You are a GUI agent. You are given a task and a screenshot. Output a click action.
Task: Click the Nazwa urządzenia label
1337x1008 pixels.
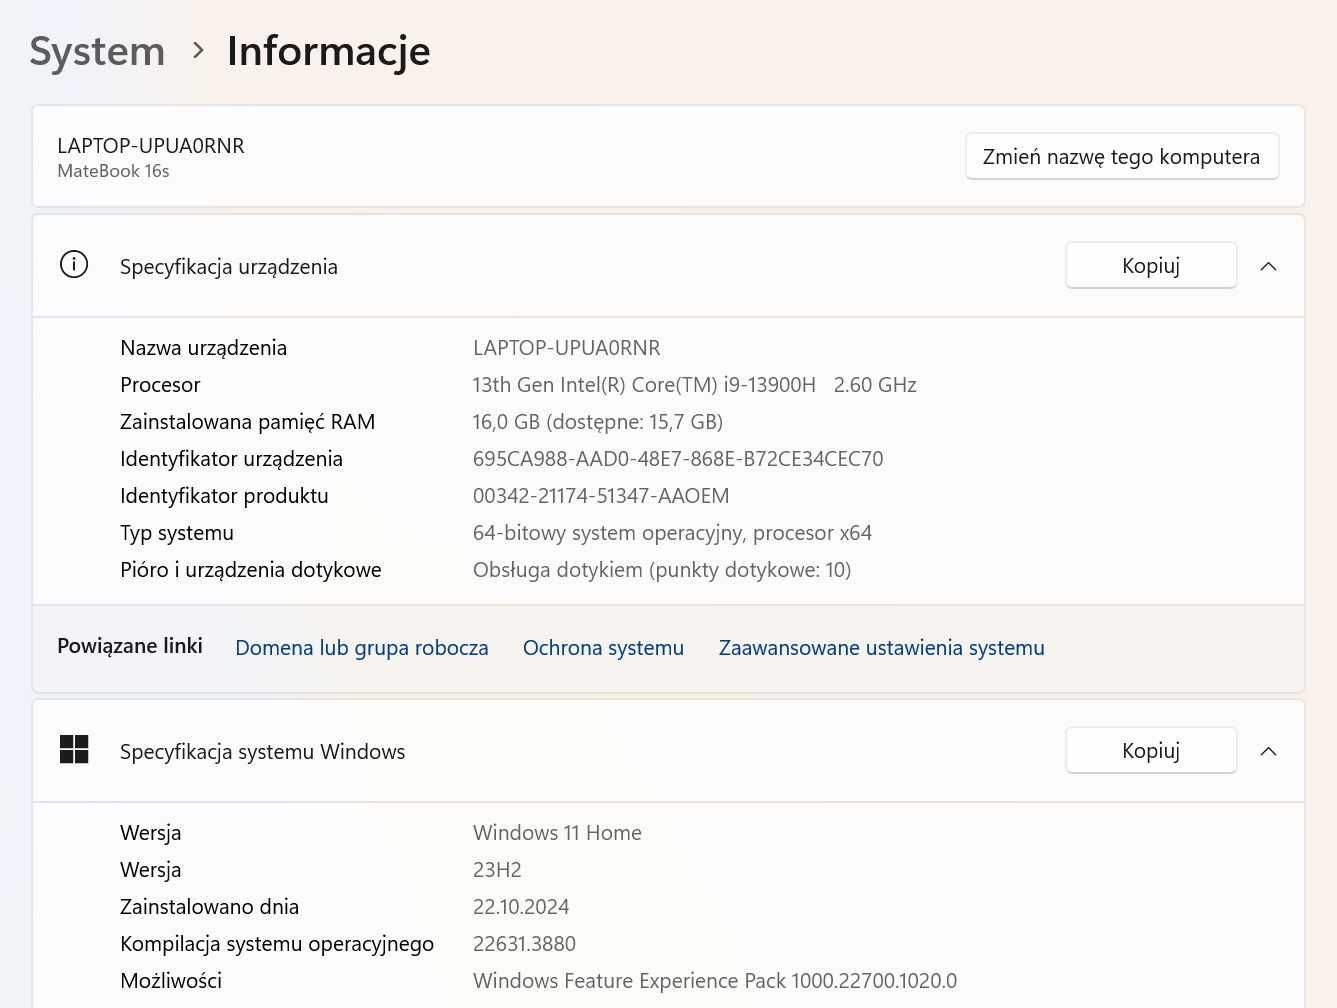pos(204,348)
